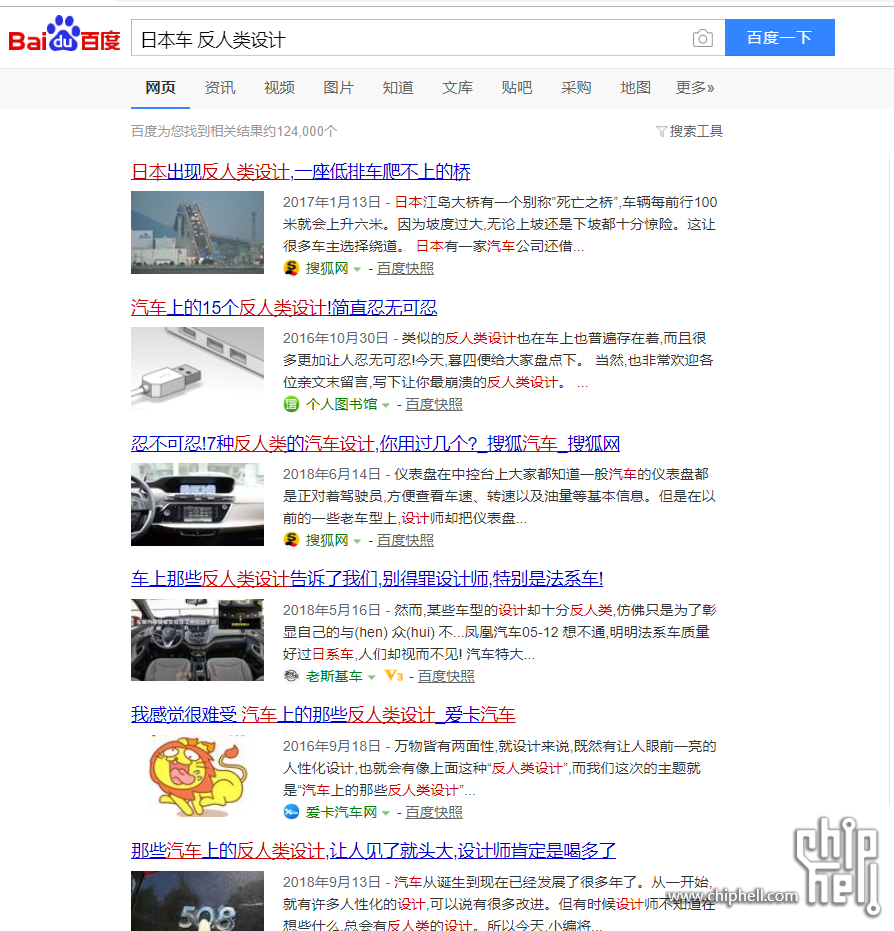This screenshot has width=894, height=931.
Task: Click 老斯基车 avatar icon
Action: click(291, 676)
